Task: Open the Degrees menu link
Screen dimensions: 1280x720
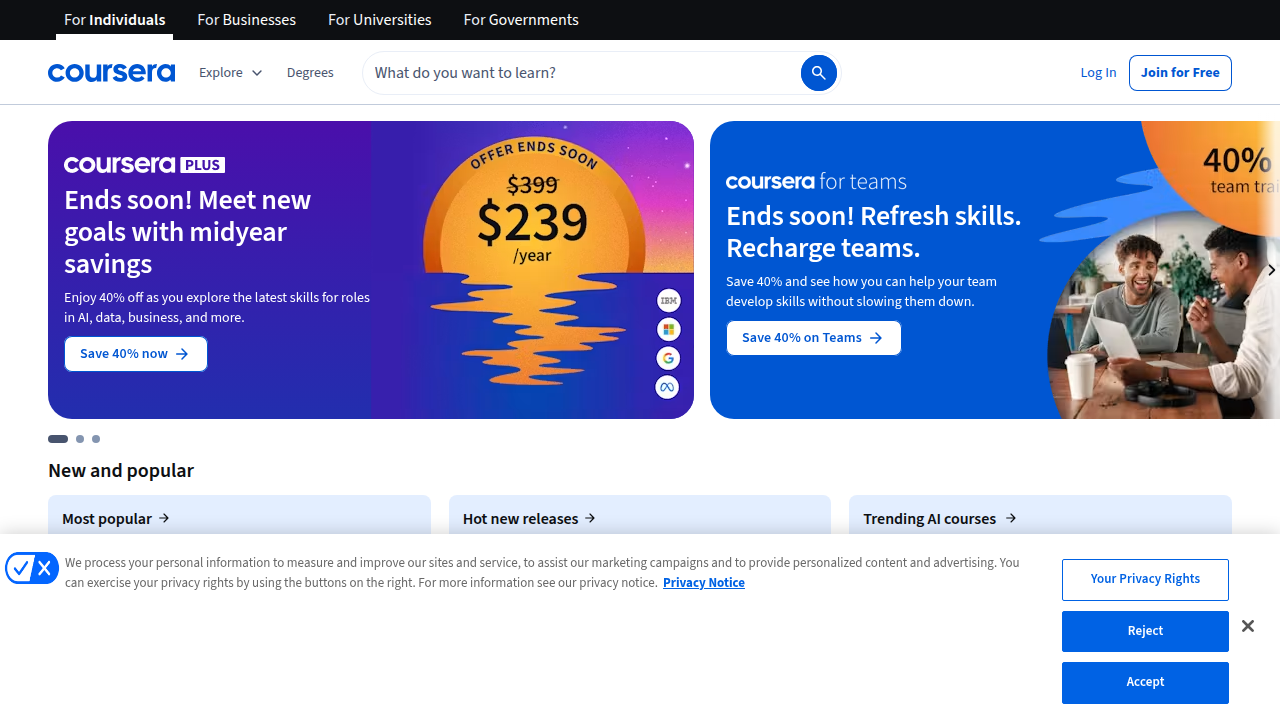Action: [310, 73]
